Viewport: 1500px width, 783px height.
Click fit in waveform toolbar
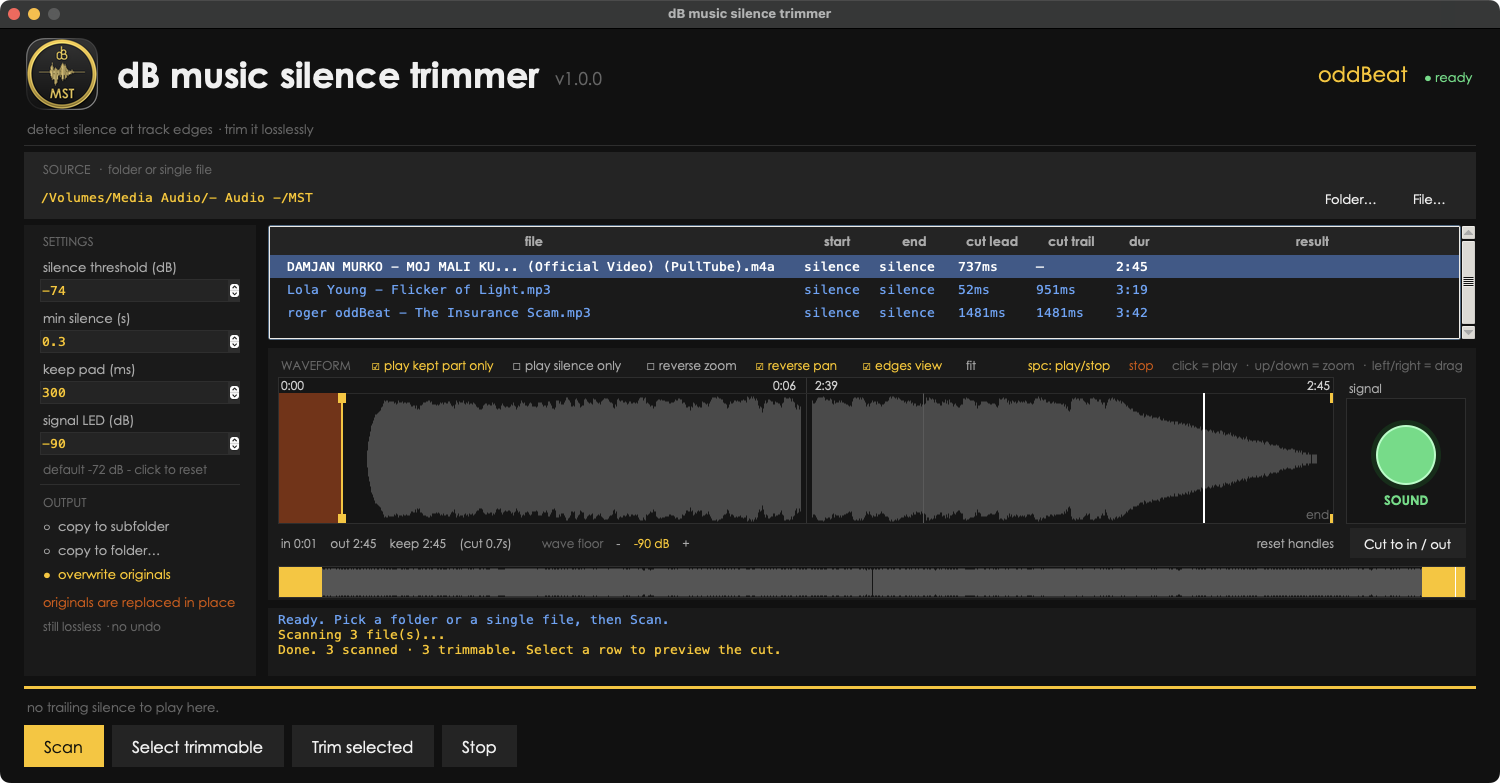[x=971, y=366]
